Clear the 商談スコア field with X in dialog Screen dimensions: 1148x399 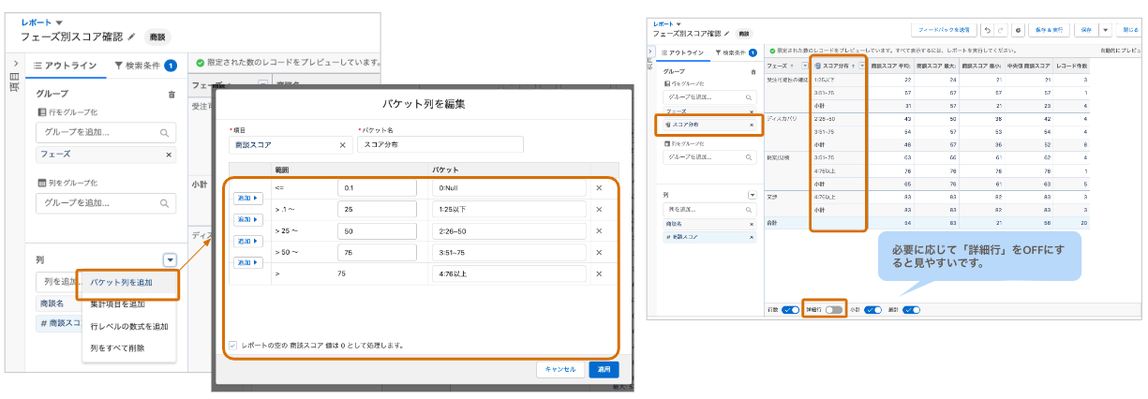pos(342,145)
